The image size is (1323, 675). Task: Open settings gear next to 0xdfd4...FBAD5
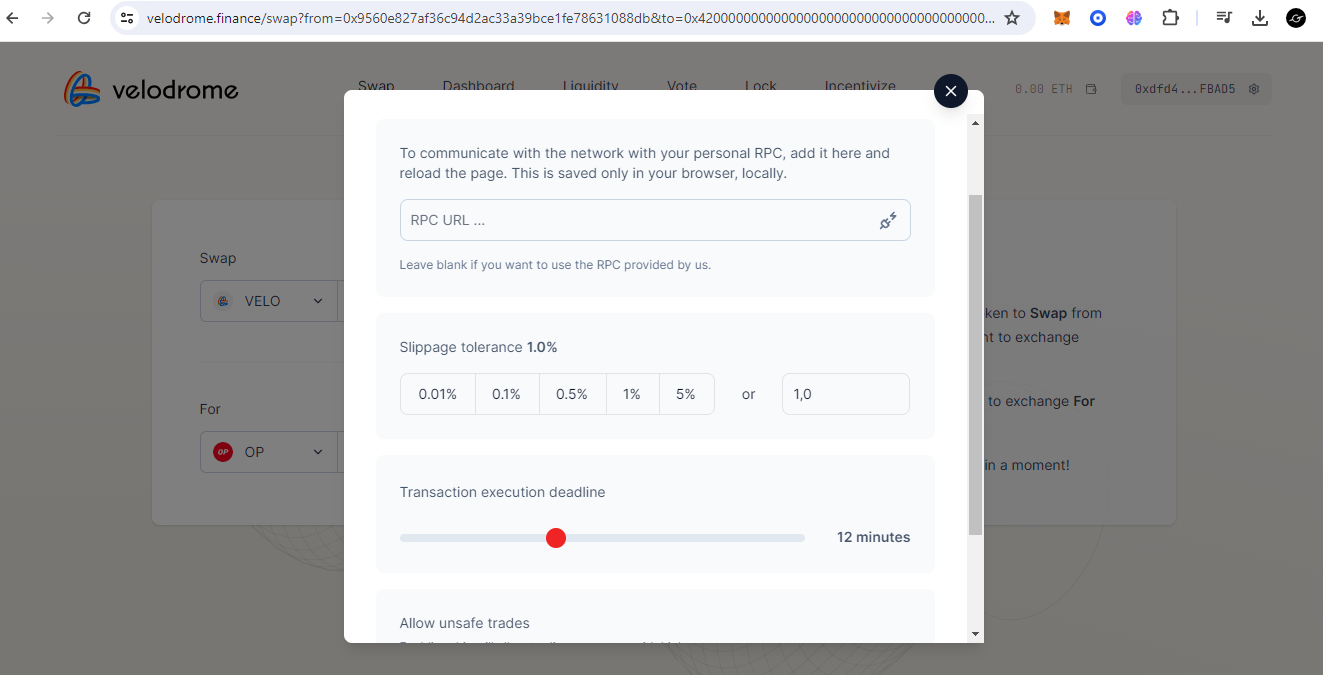click(1254, 89)
